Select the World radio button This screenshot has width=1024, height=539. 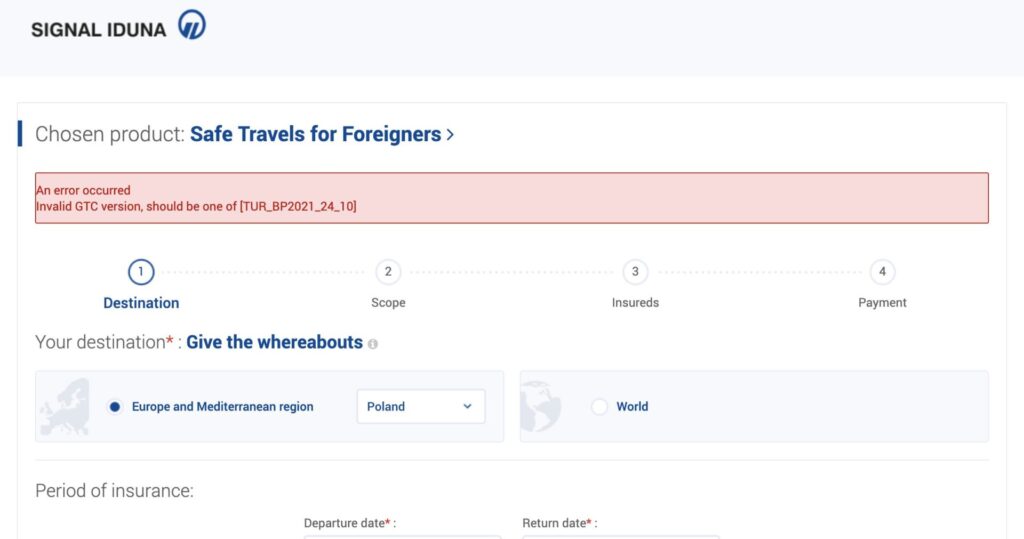[x=599, y=406]
